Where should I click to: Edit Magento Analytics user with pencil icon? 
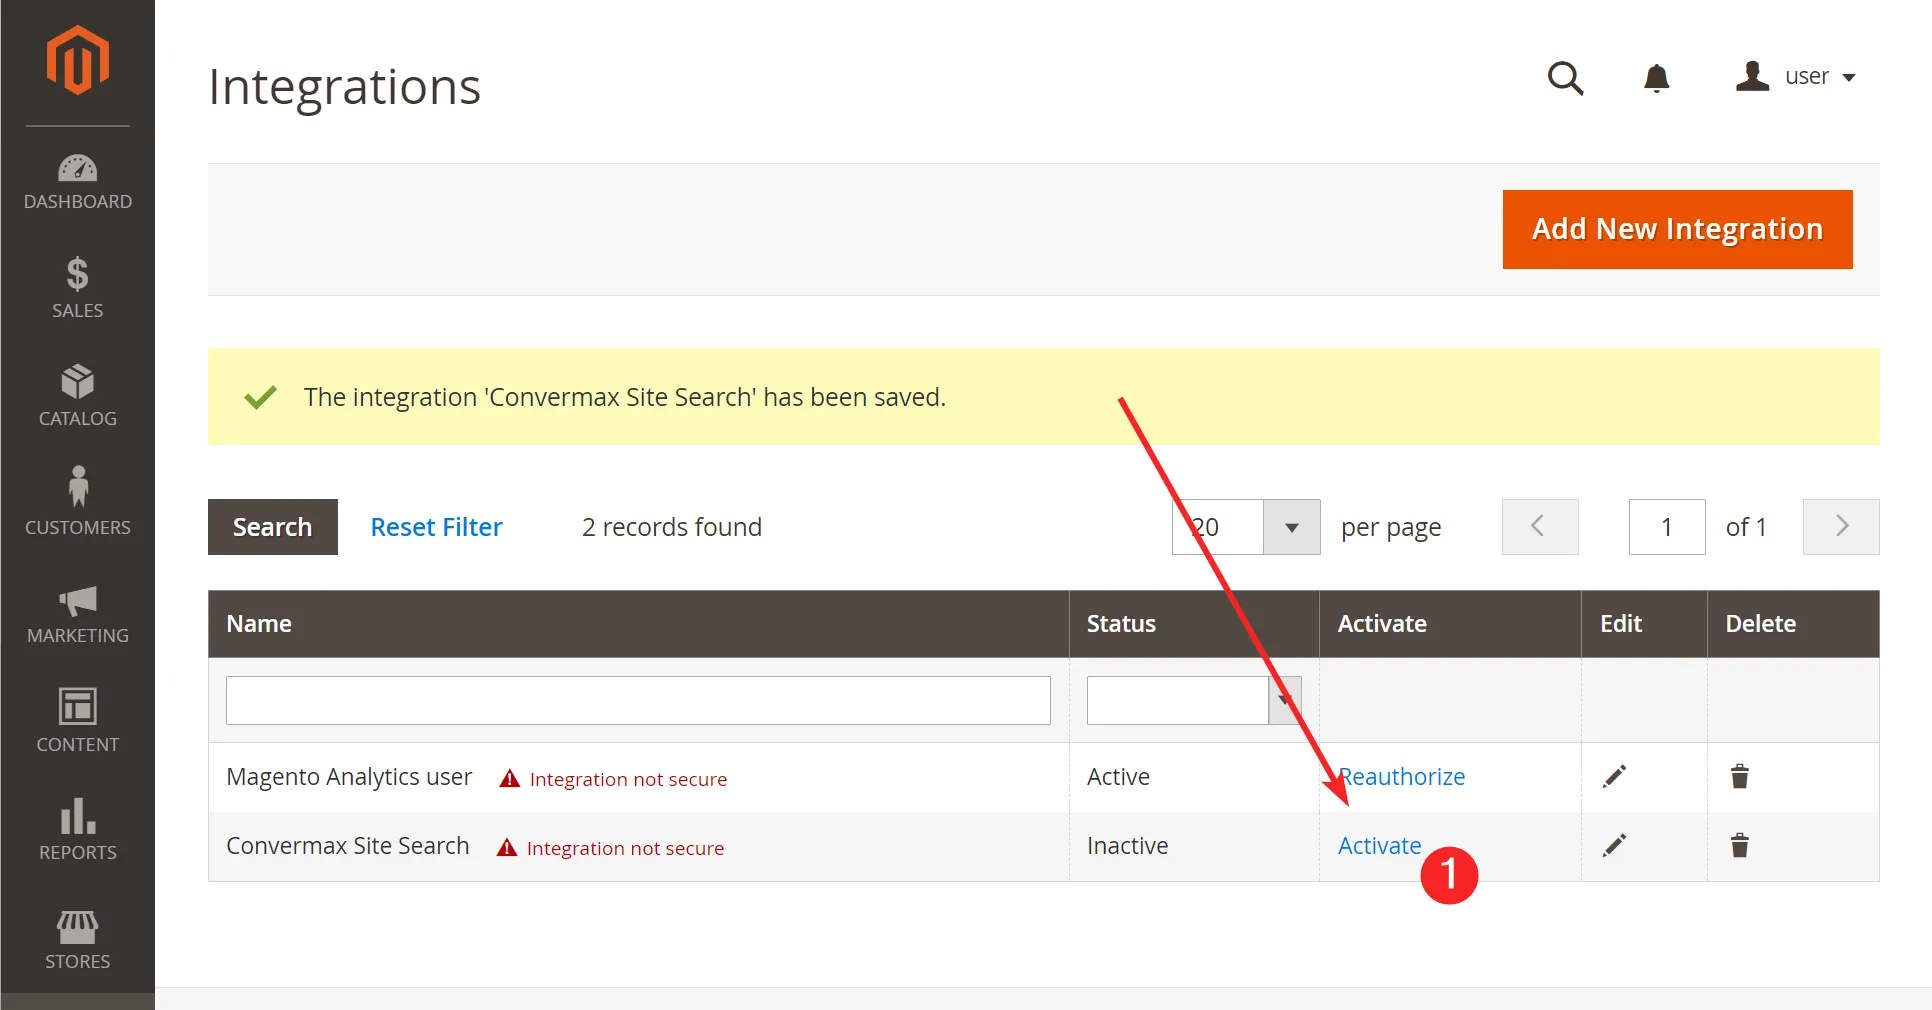pos(1614,777)
